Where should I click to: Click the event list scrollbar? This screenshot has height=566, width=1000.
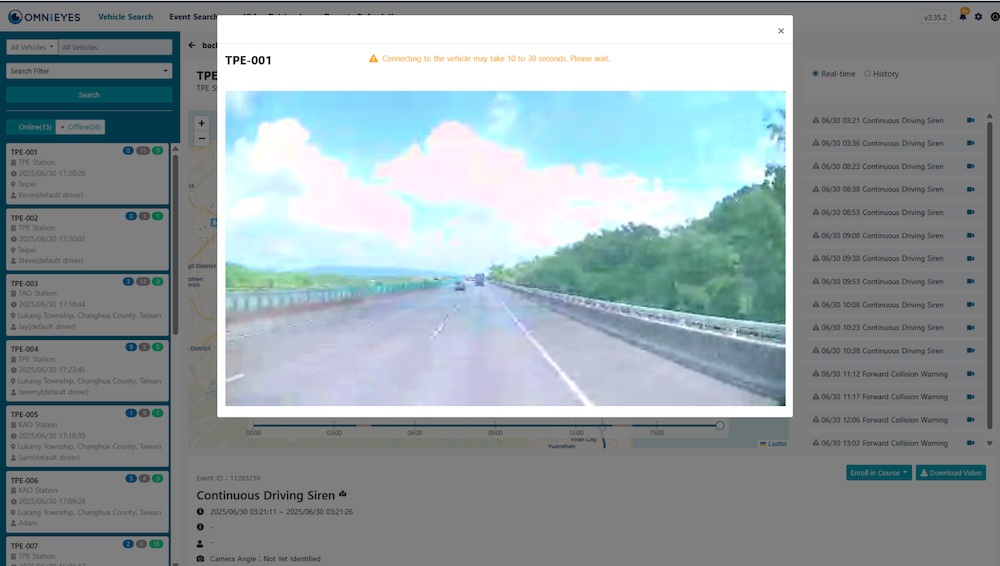click(990, 274)
